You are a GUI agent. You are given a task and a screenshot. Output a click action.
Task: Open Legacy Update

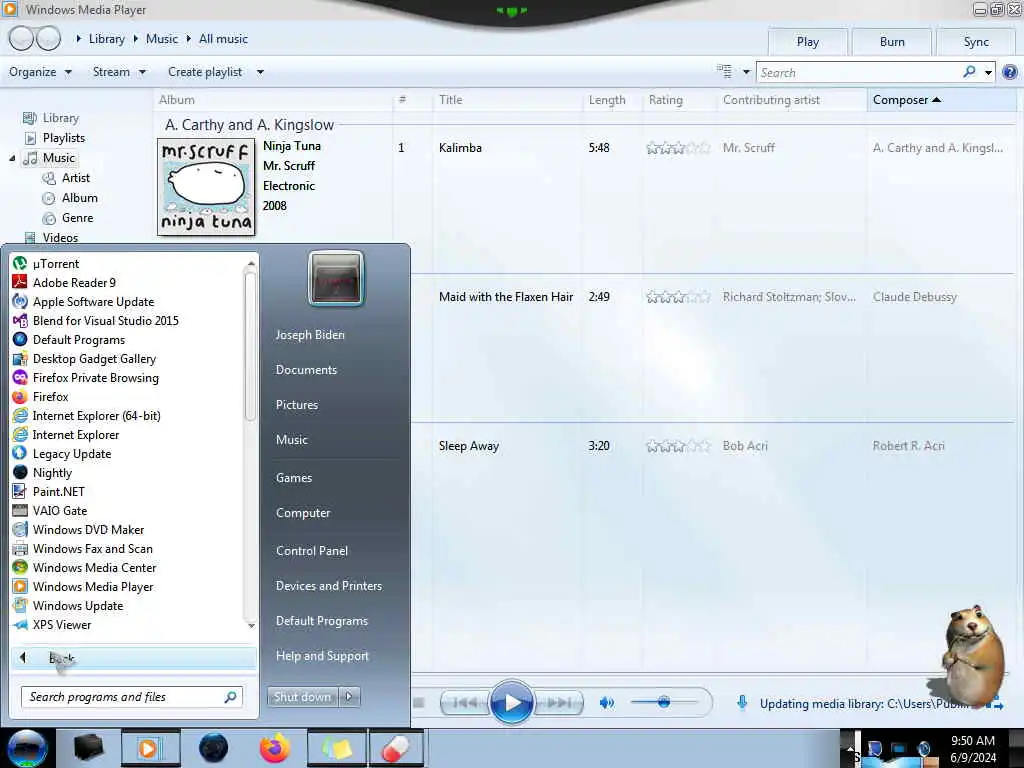[x=62, y=454]
